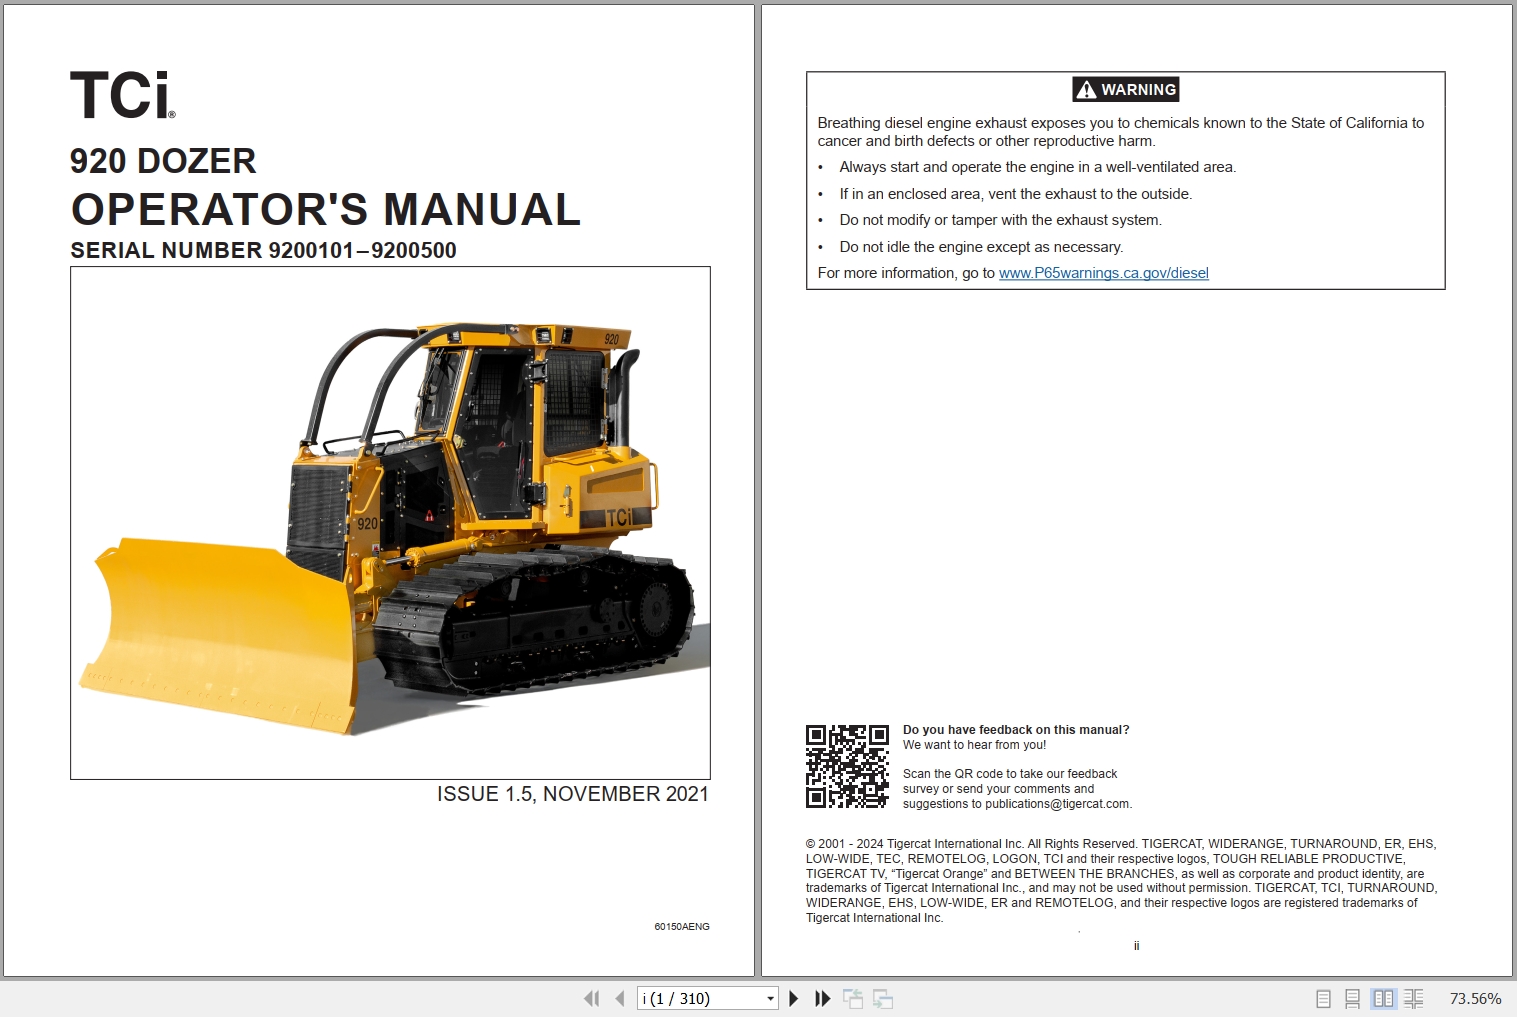1517x1017 pixels.
Task: Advance to the next page
Action: tap(793, 998)
